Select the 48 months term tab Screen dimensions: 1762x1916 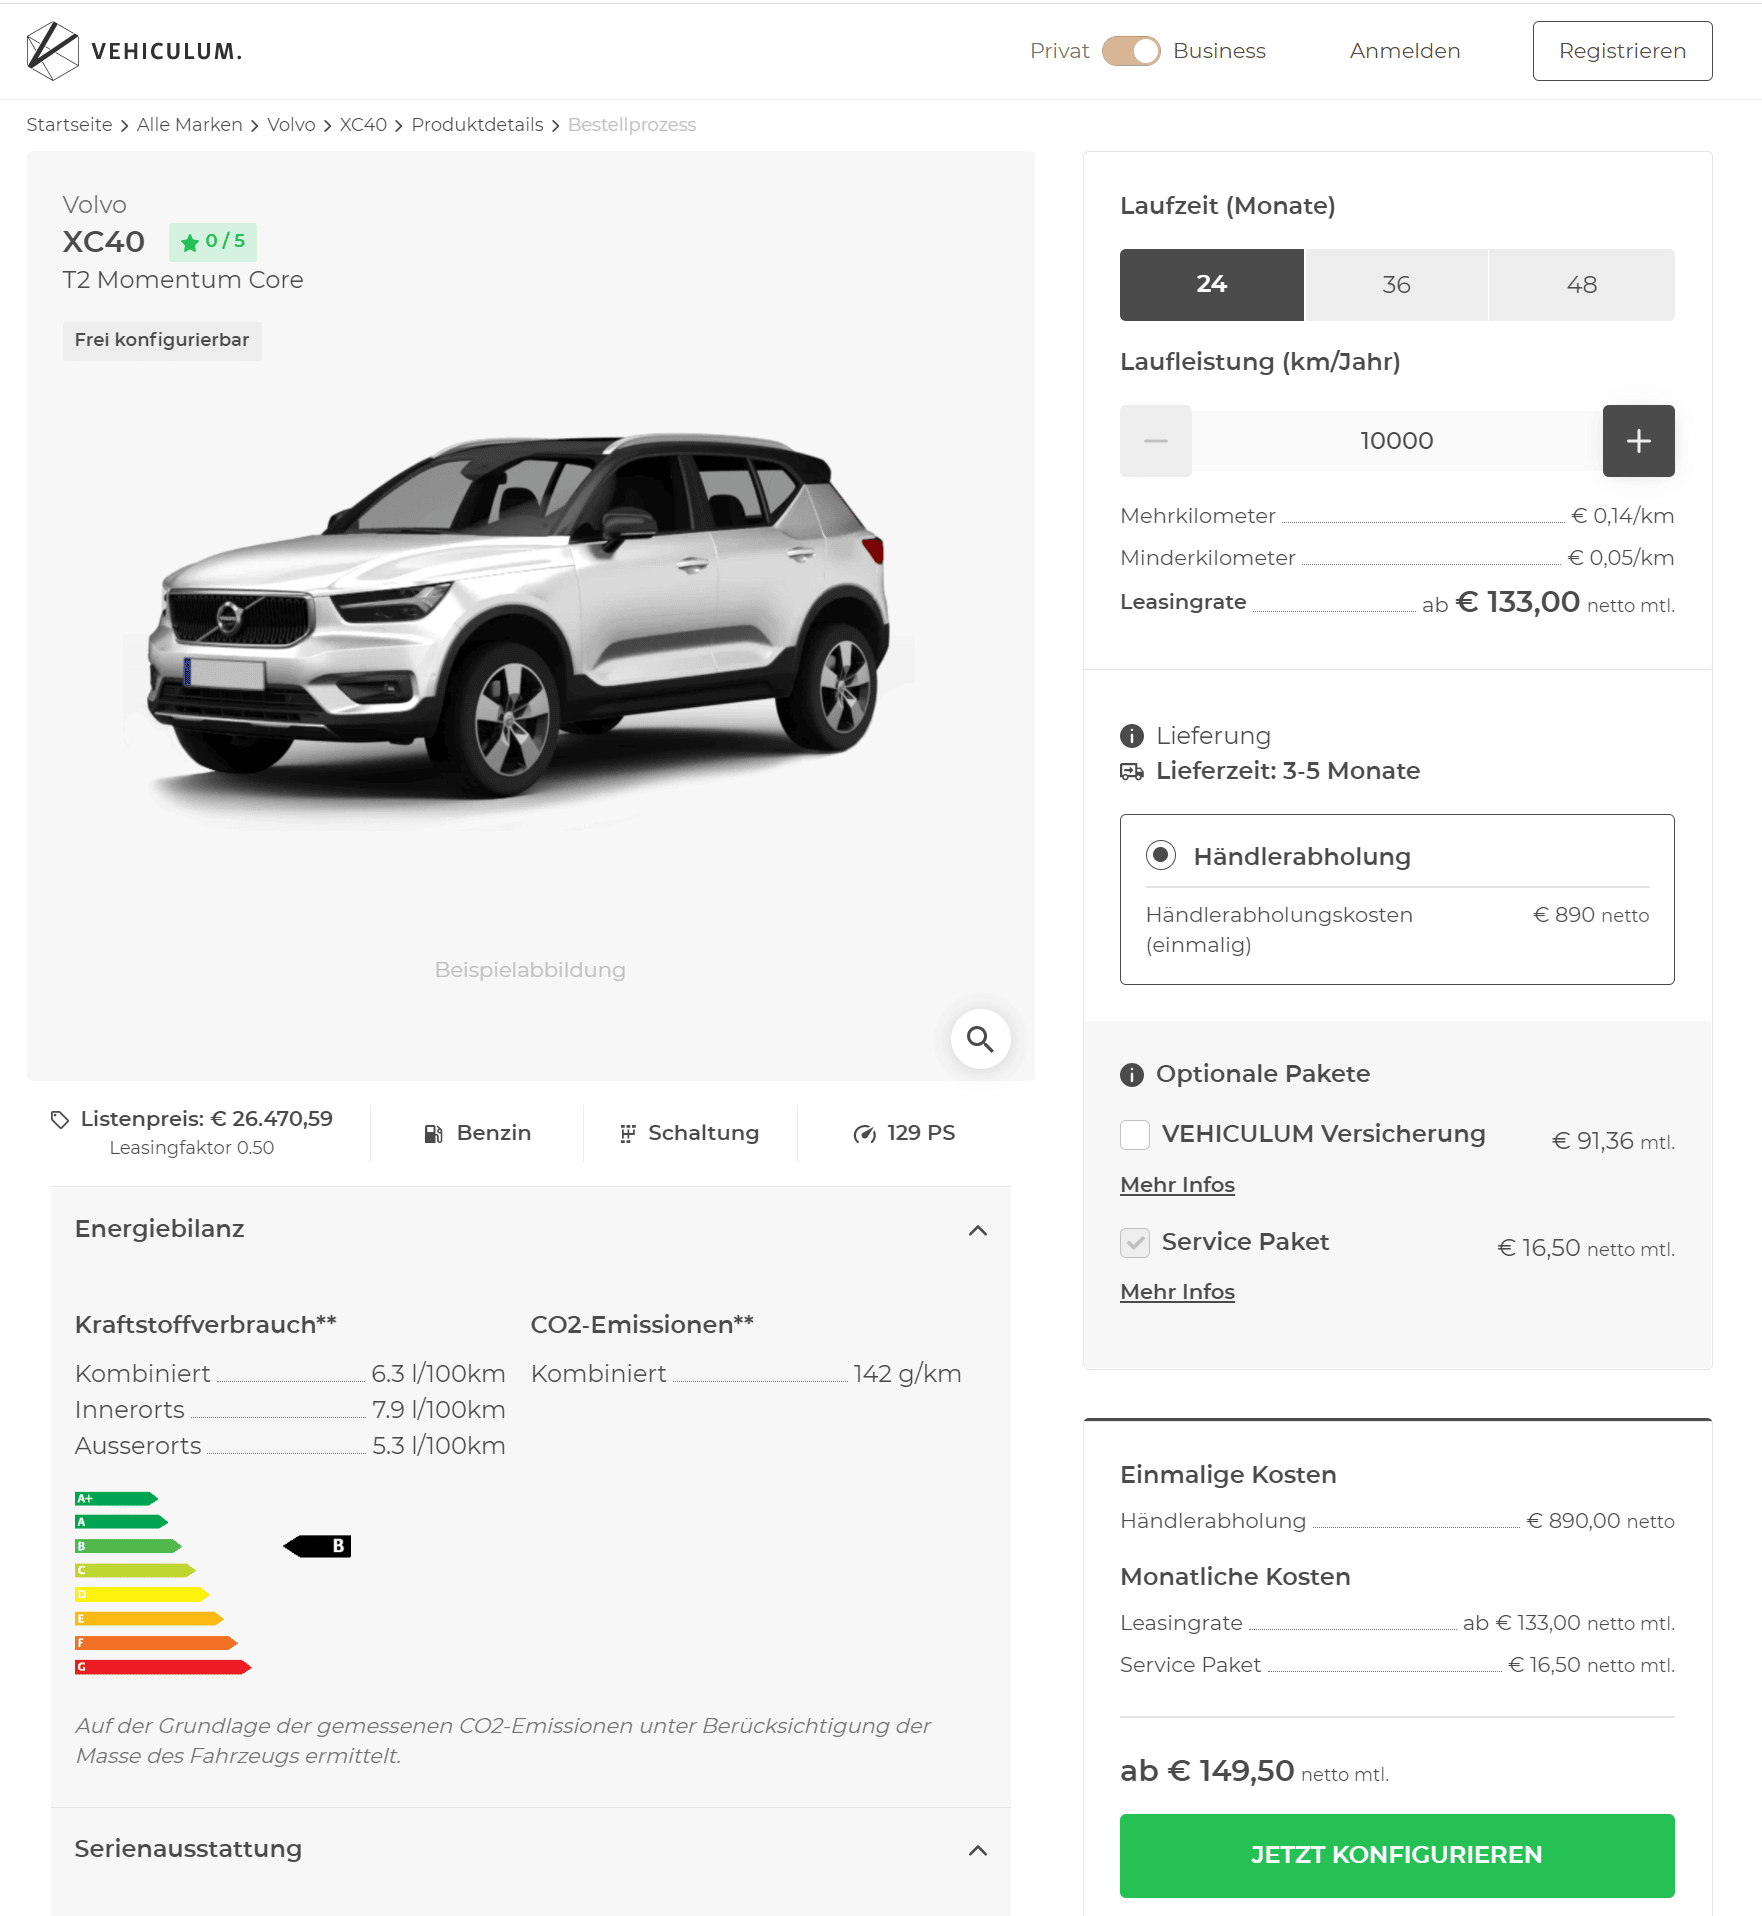click(1581, 285)
